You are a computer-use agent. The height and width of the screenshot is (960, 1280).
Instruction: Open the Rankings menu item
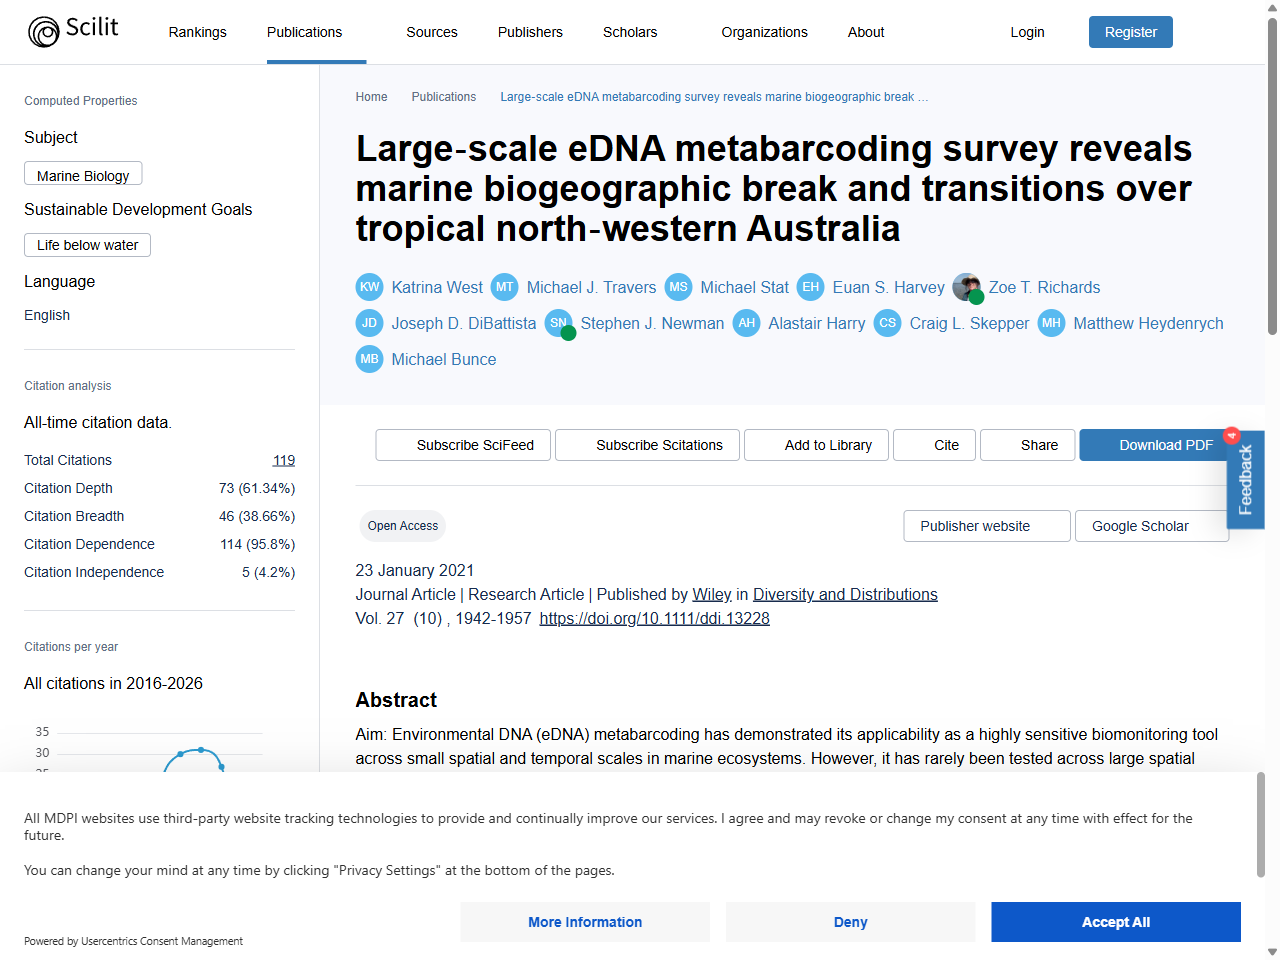pyautogui.click(x=198, y=32)
